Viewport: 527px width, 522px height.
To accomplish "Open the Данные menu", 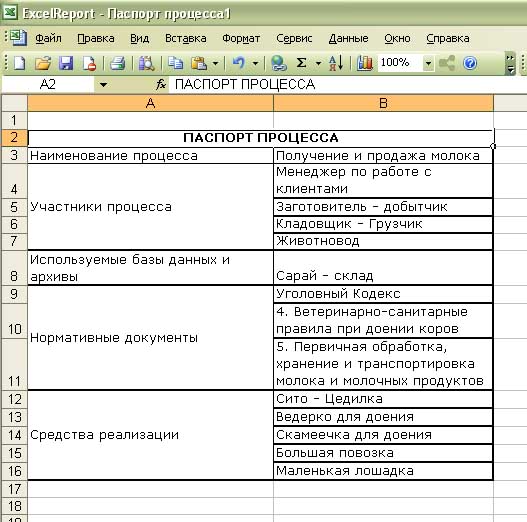I will 348,38.
